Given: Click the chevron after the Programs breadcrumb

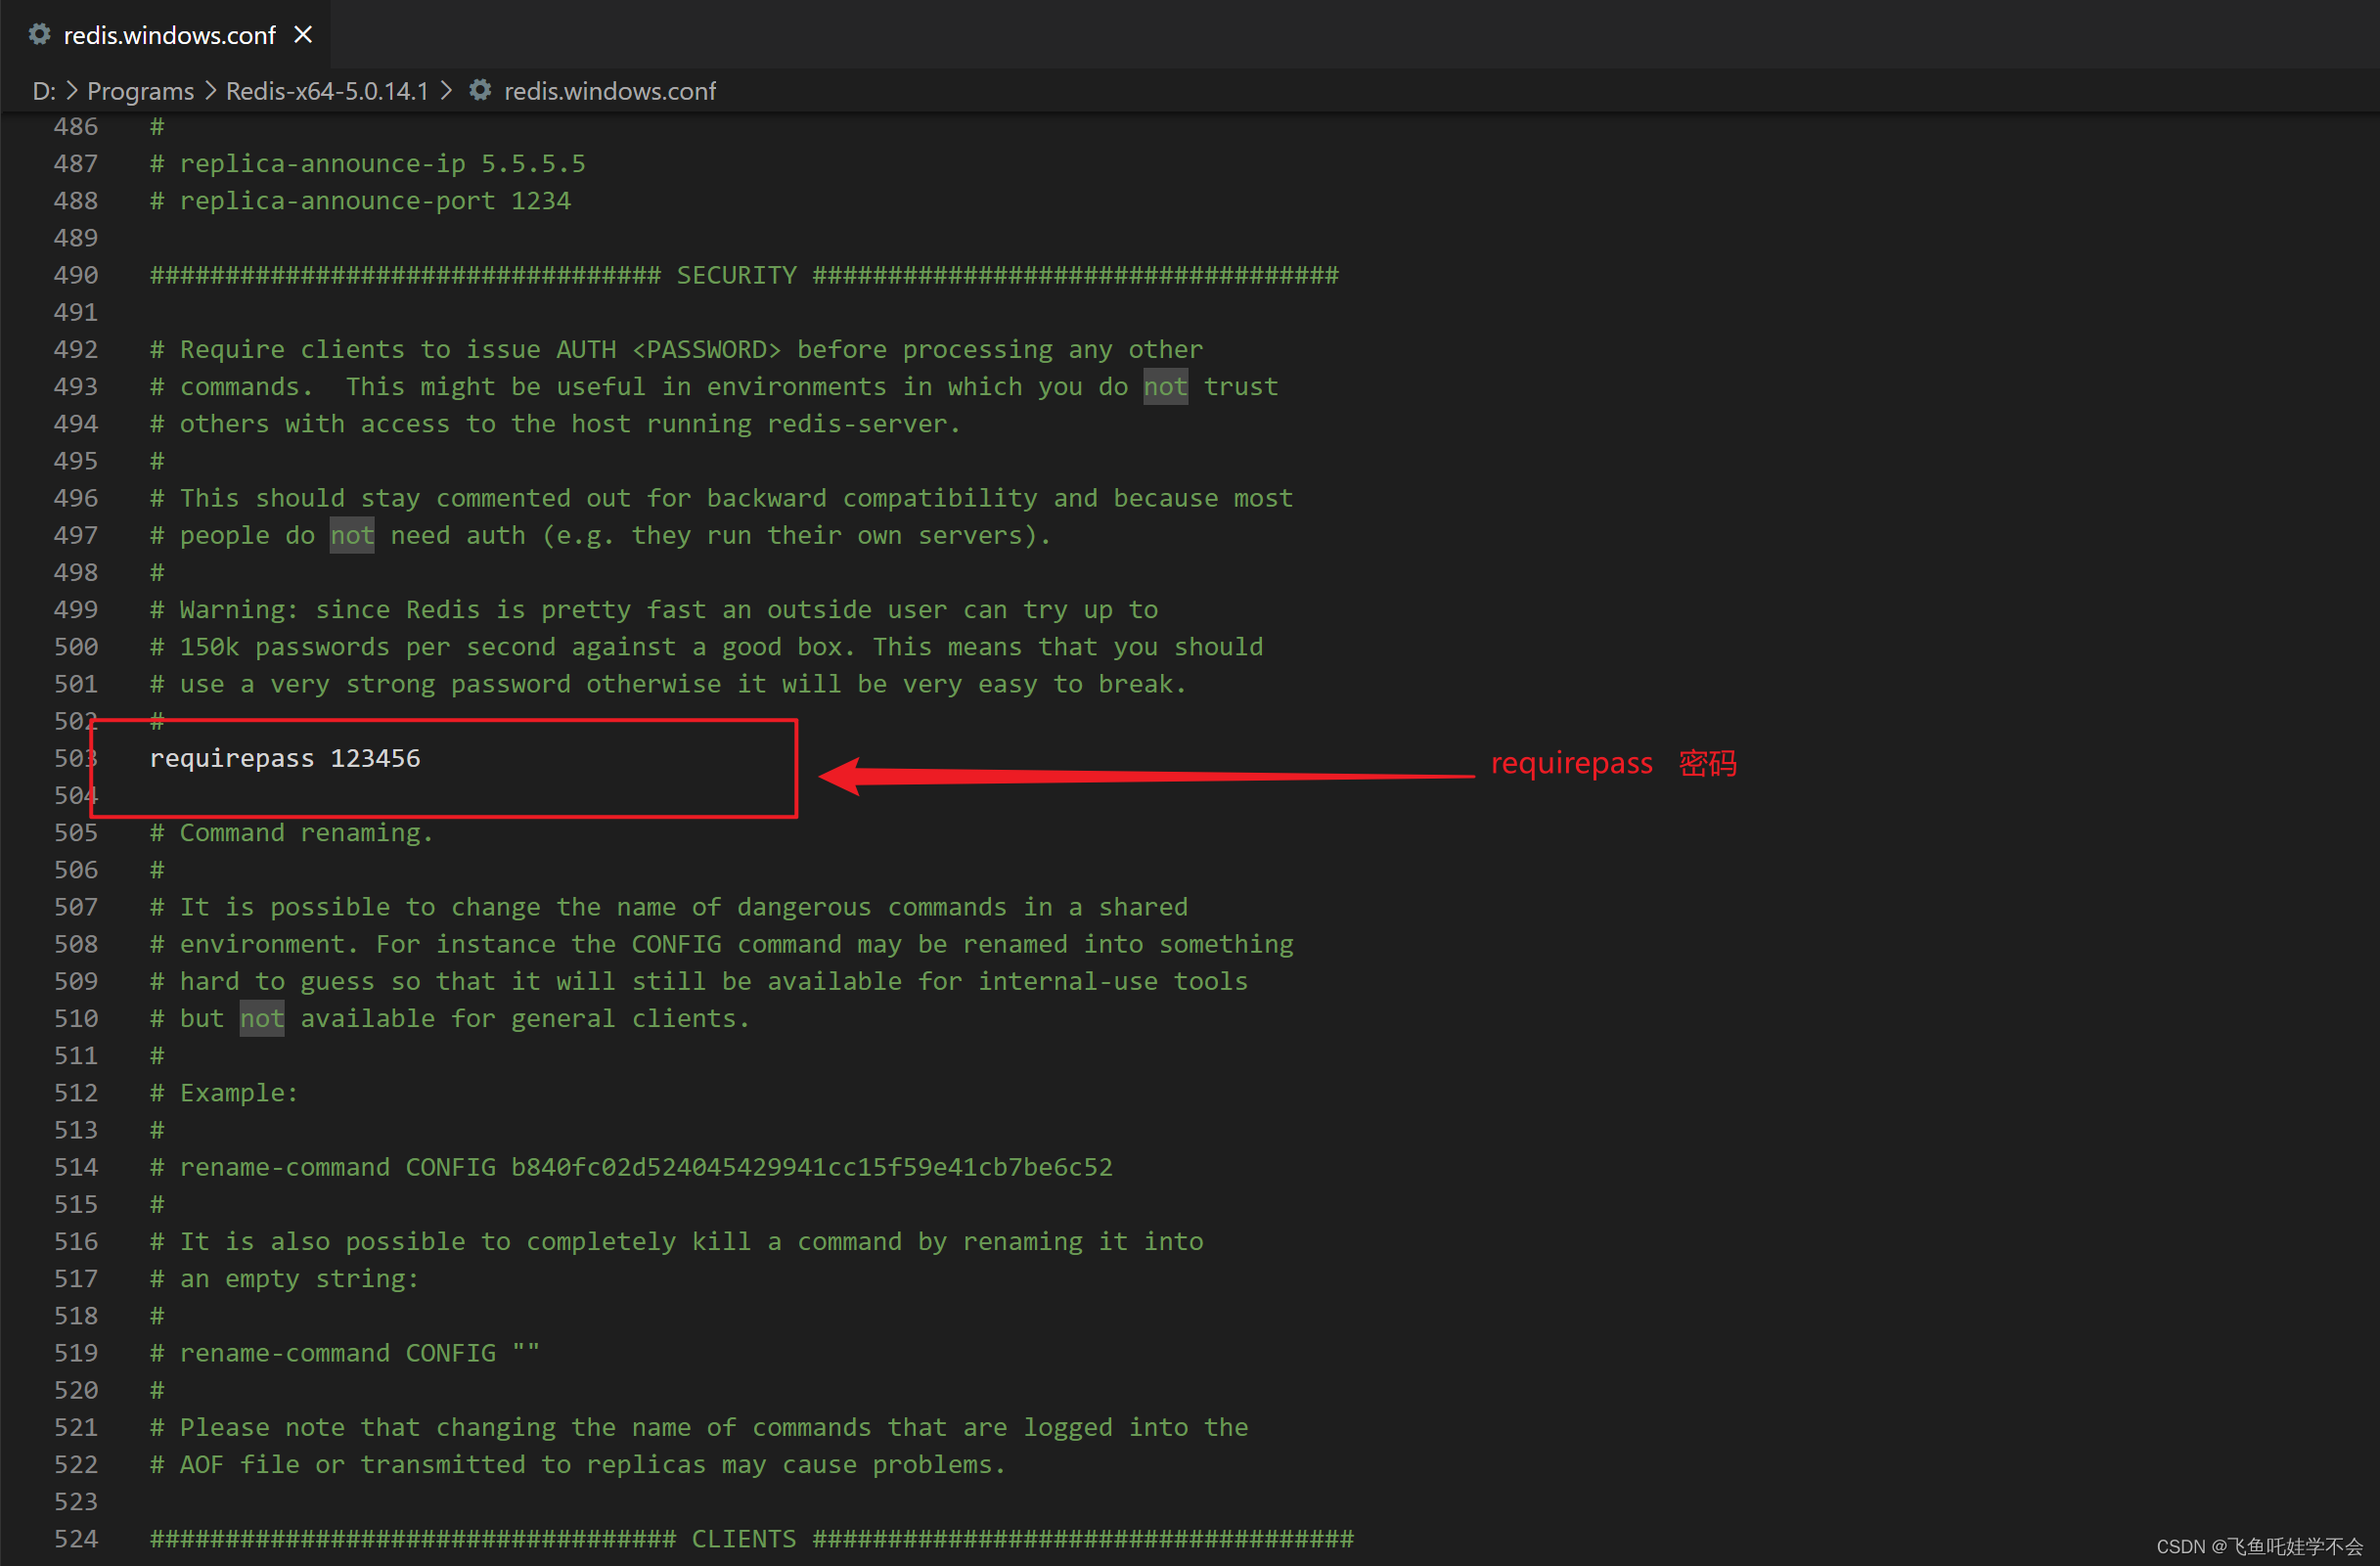Looking at the screenshot, I should click(210, 91).
